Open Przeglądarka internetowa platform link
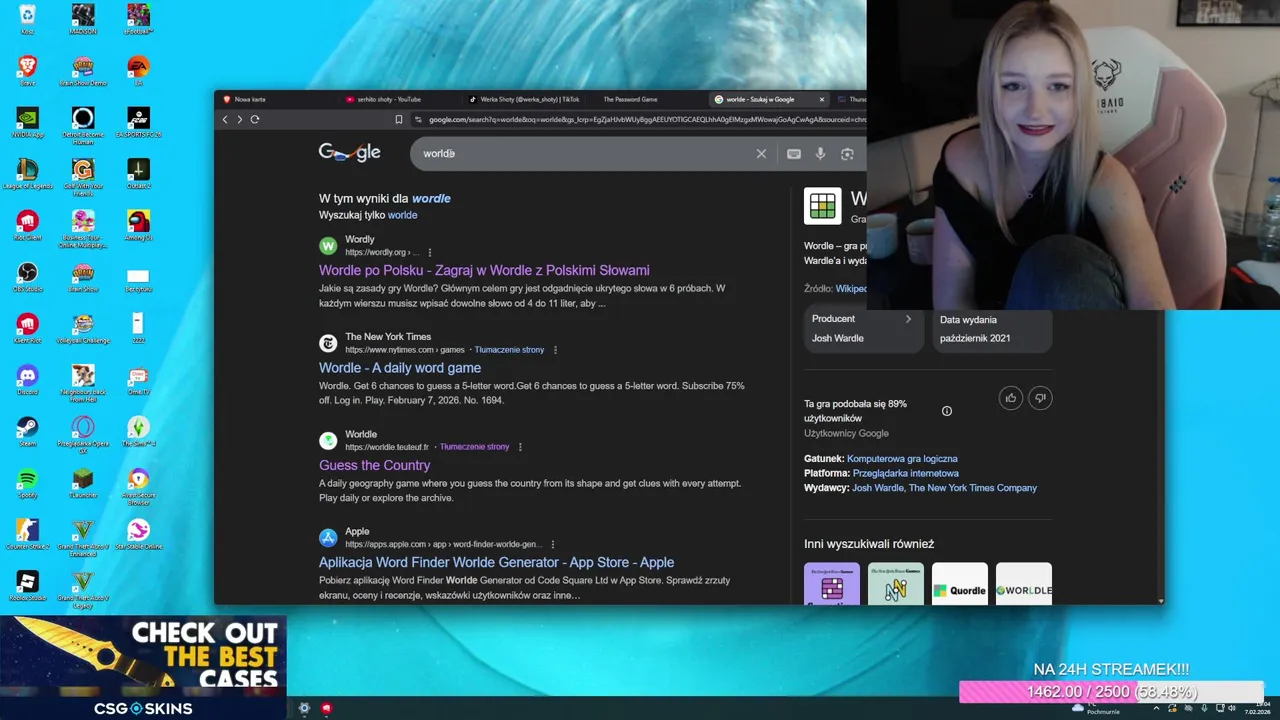The width and height of the screenshot is (1280, 720). click(906, 473)
